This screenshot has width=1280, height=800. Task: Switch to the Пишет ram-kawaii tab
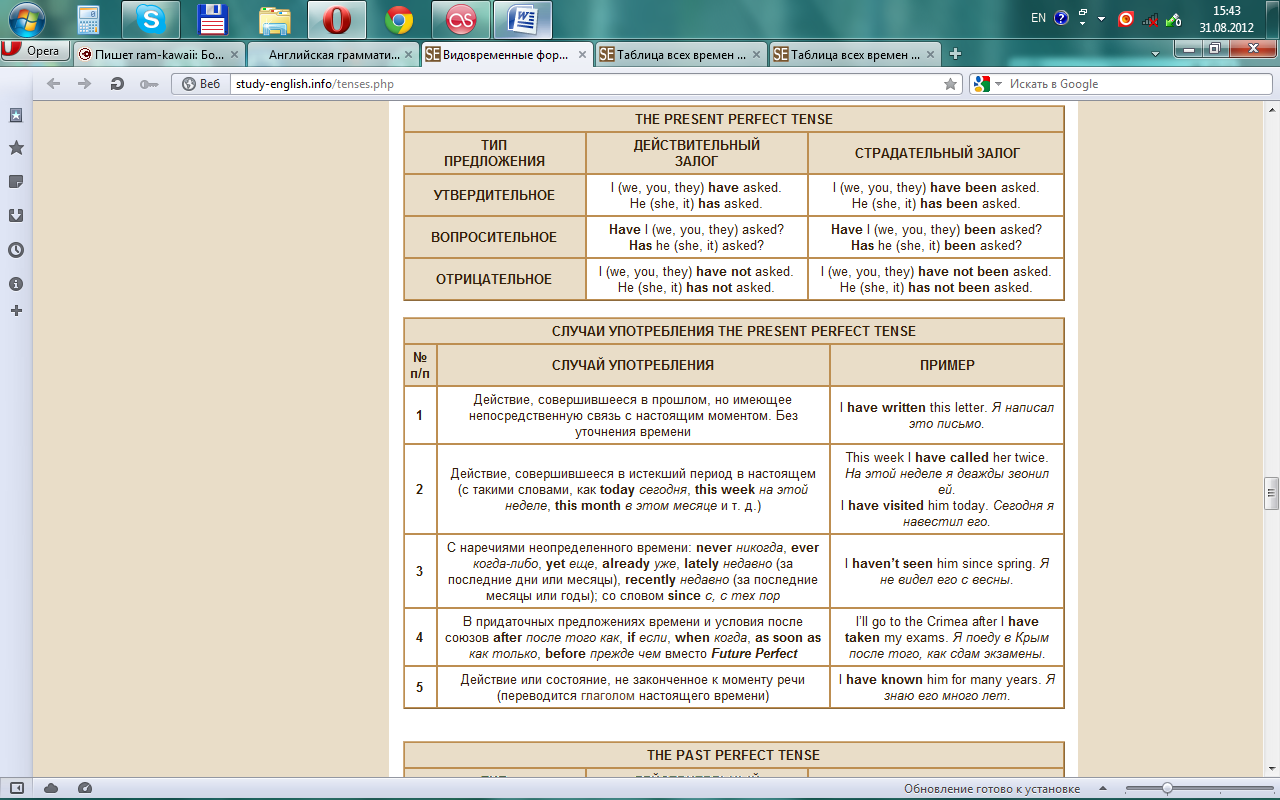(x=158, y=55)
